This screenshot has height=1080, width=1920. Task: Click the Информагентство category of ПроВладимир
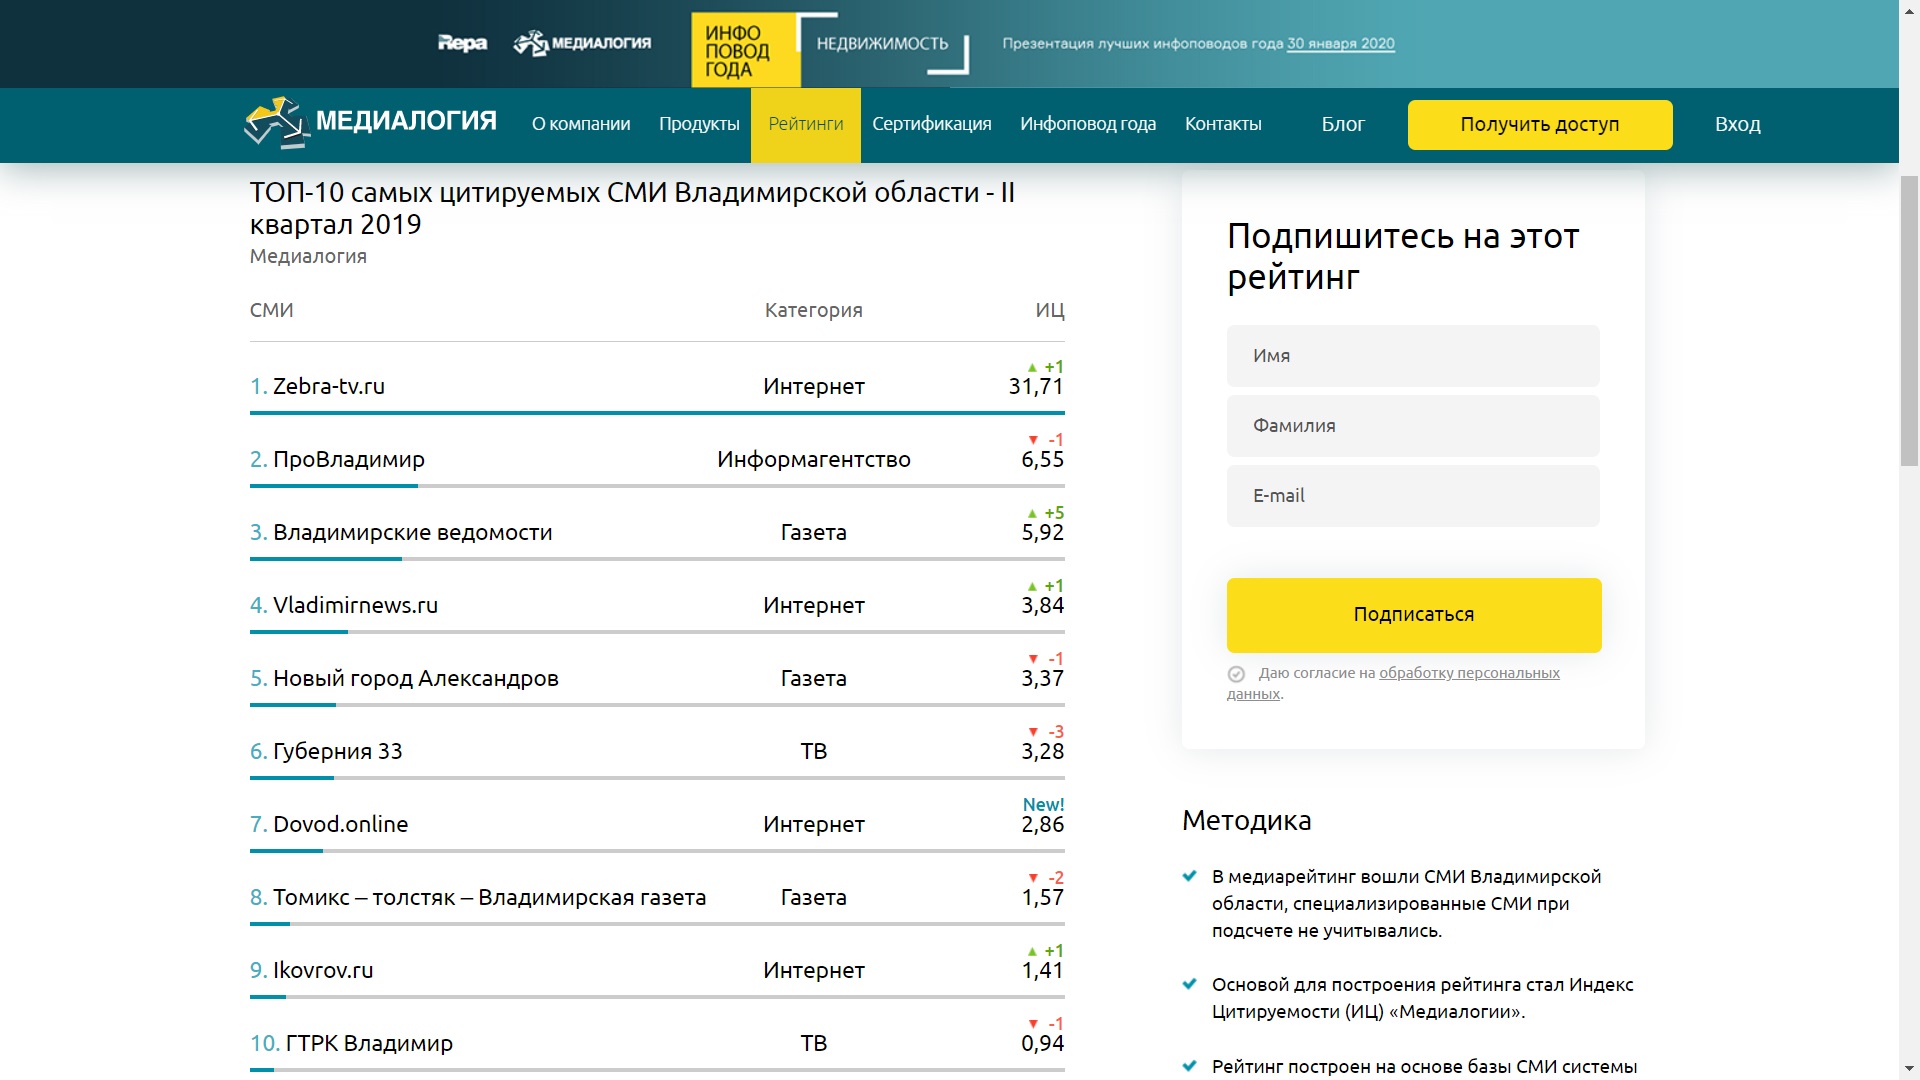coord(814,460)
